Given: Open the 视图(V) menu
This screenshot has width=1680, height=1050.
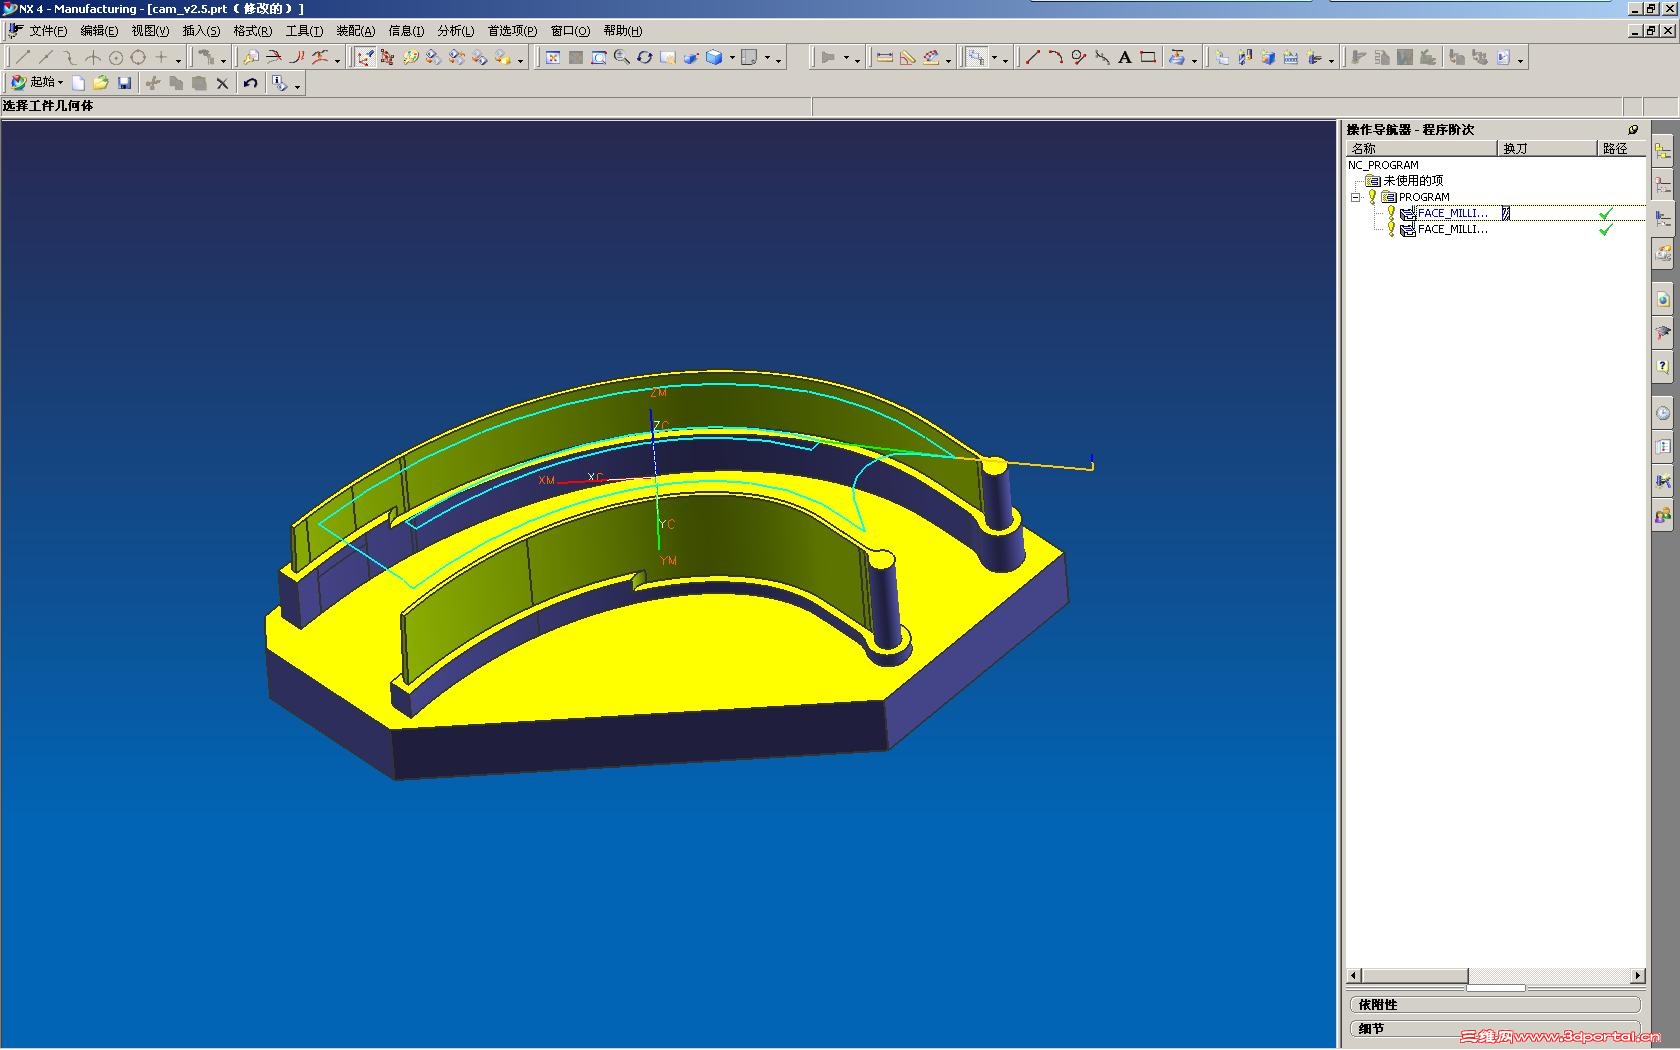Looking at the screenshot, I should click(150, 31).
